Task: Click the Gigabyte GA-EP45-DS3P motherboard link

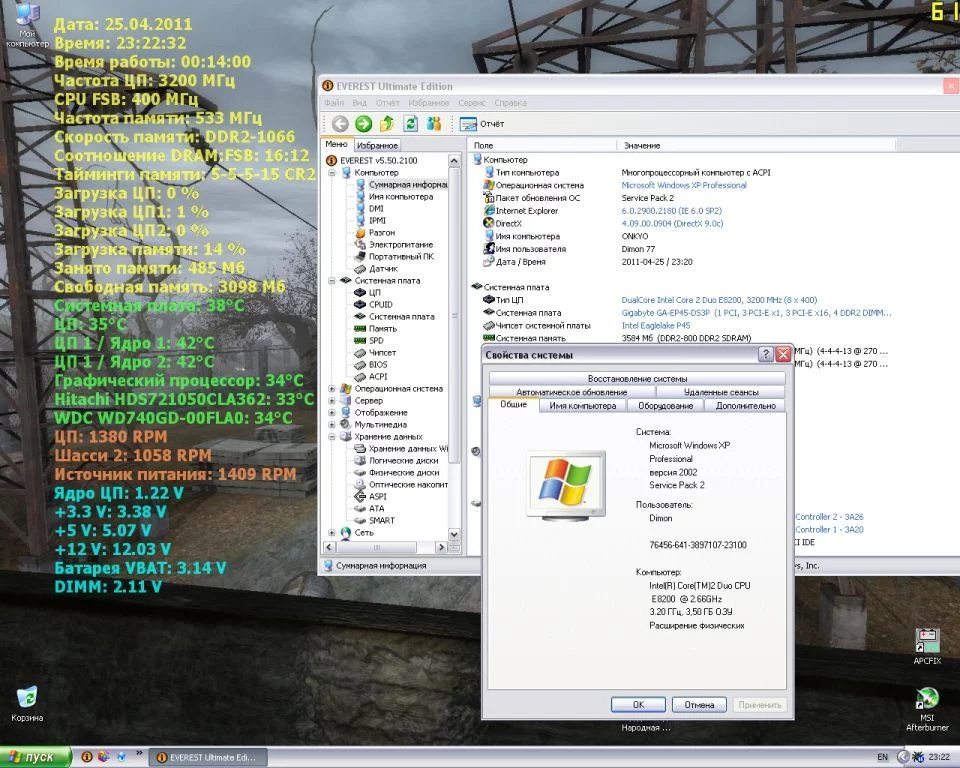Action: point(756,313)
